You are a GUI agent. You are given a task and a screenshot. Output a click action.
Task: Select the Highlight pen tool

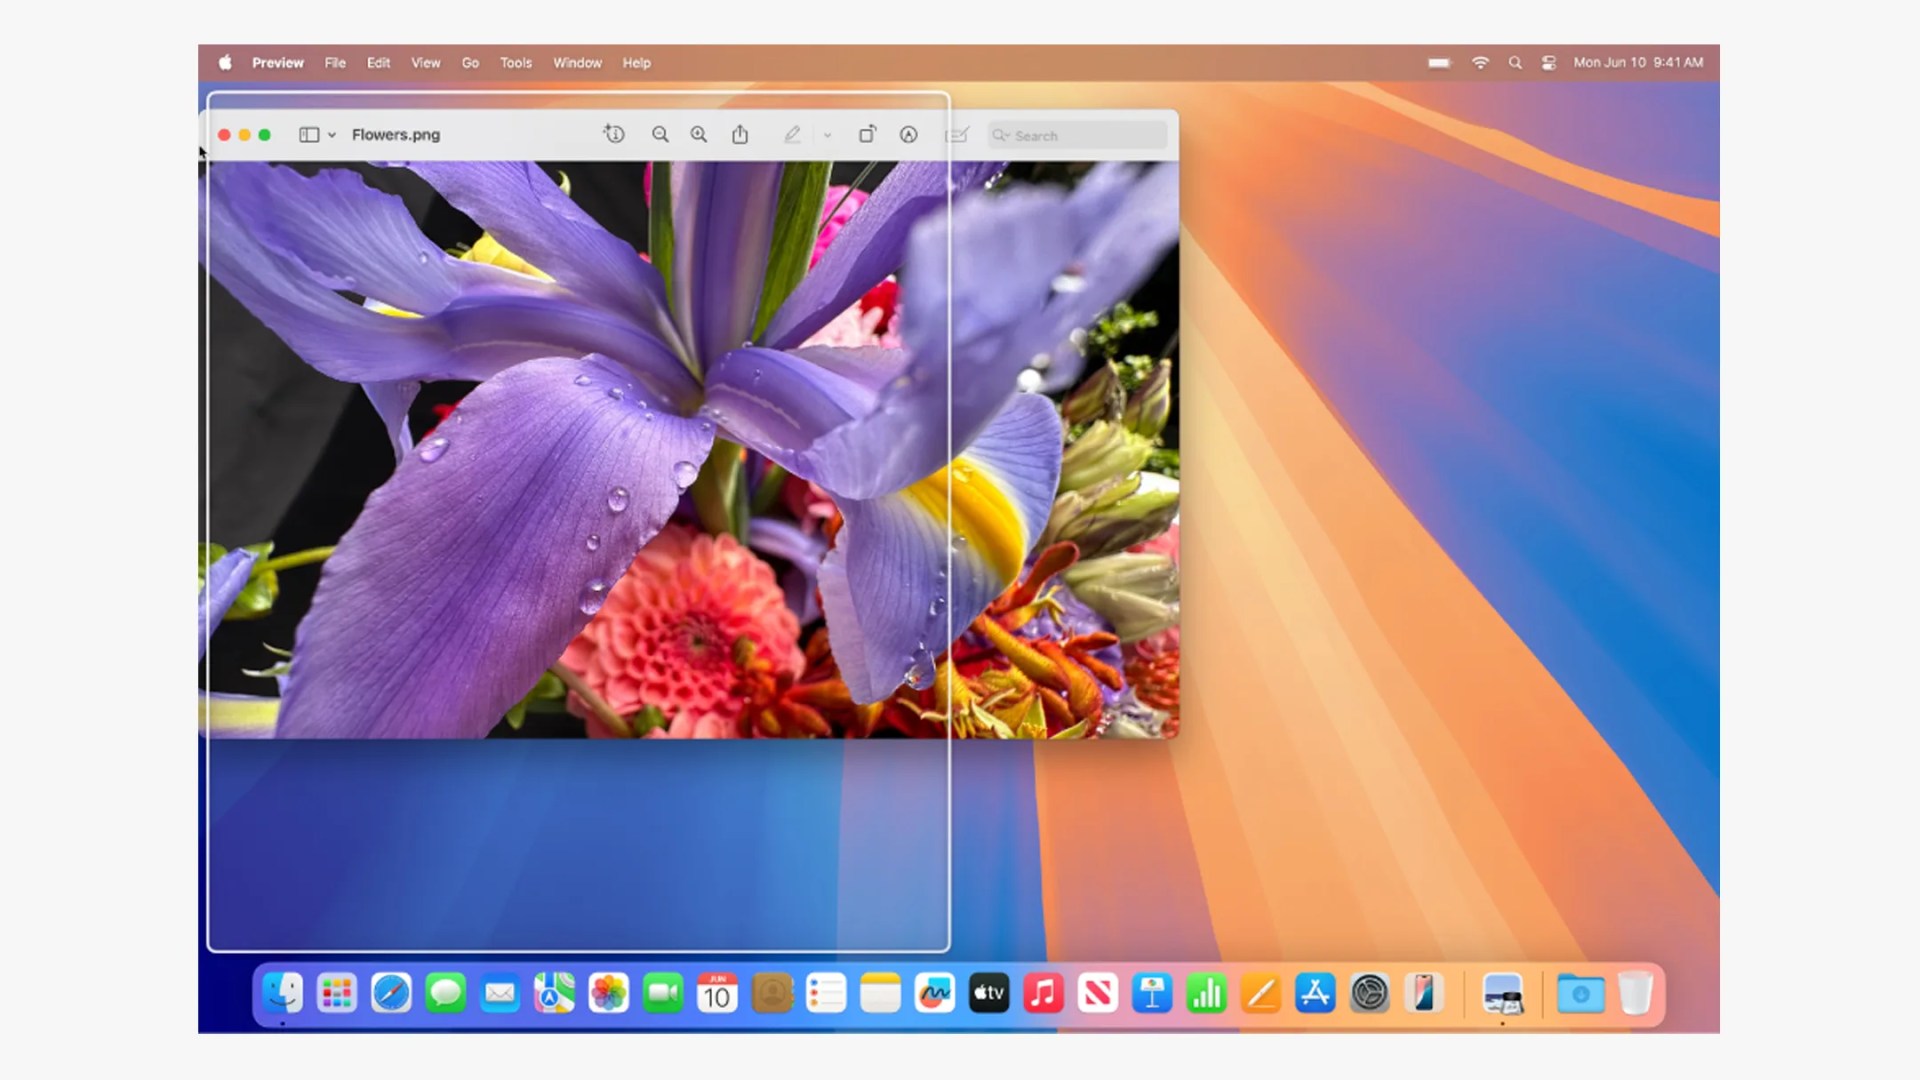[792, 134]
